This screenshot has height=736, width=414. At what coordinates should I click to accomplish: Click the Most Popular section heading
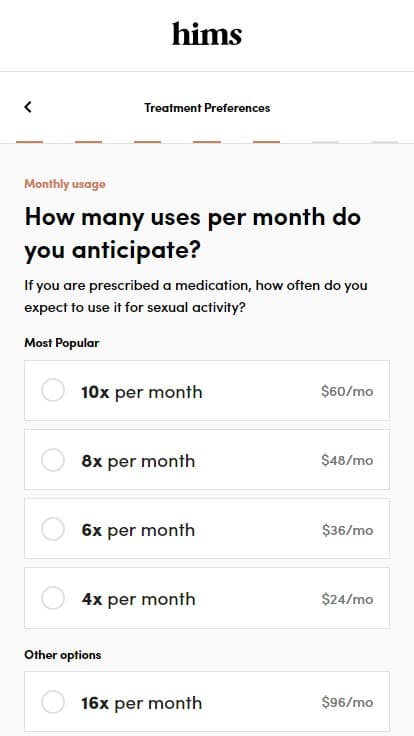pos(61,343)
